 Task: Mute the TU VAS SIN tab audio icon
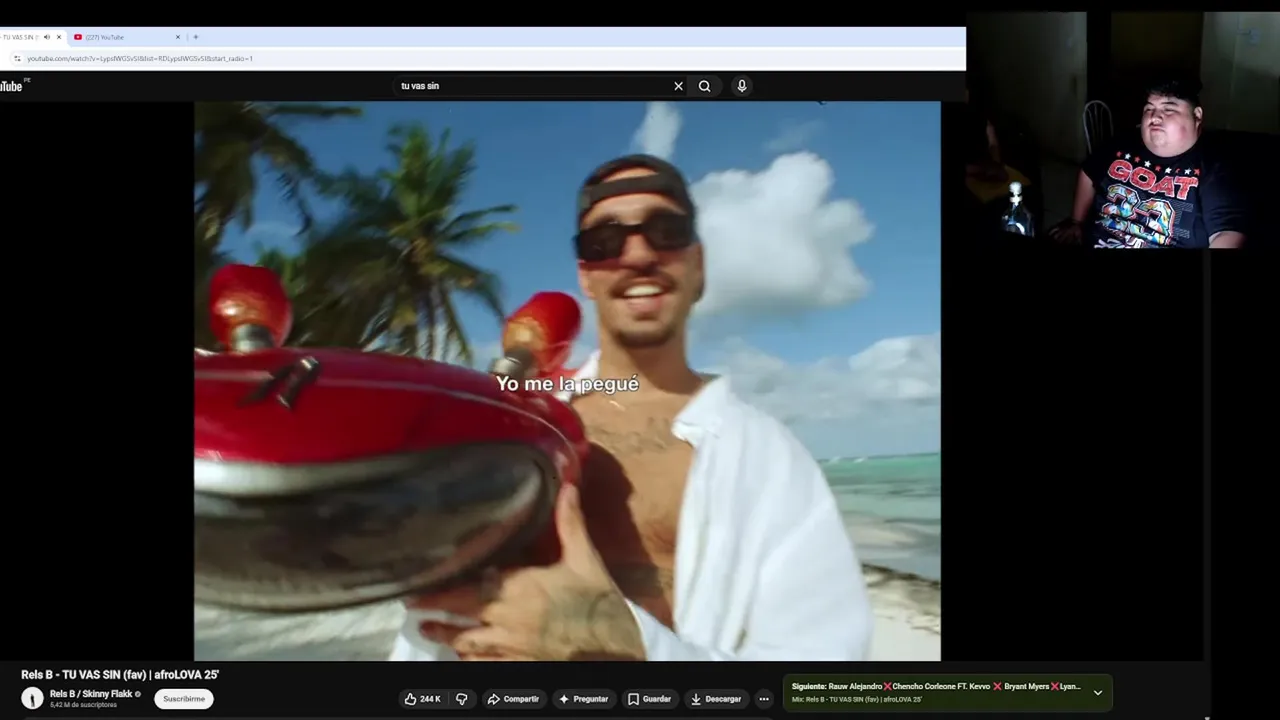tap(46, 37)
